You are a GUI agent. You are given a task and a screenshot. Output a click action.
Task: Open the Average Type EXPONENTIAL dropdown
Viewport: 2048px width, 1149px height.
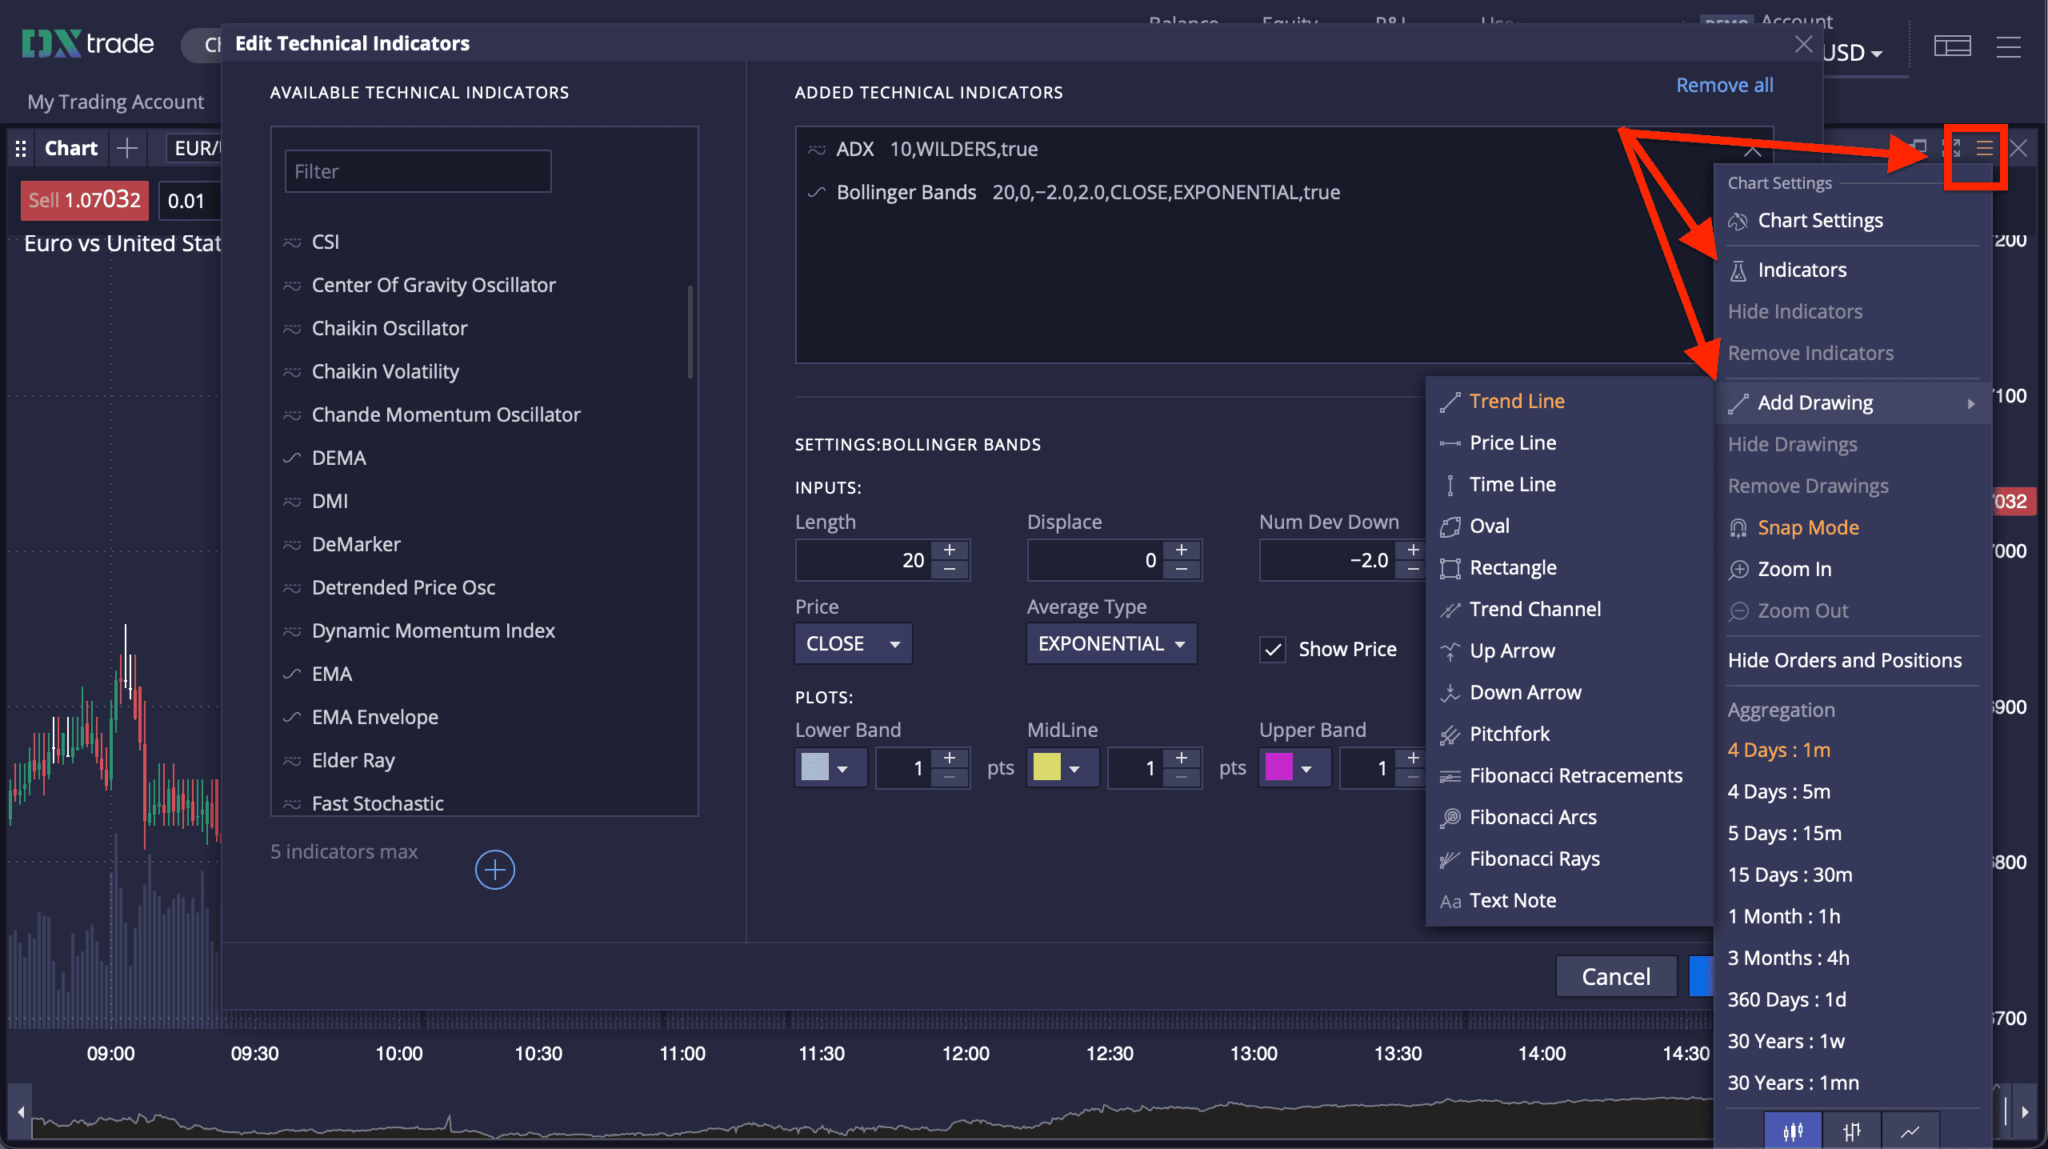click(x=1110, y=643)
